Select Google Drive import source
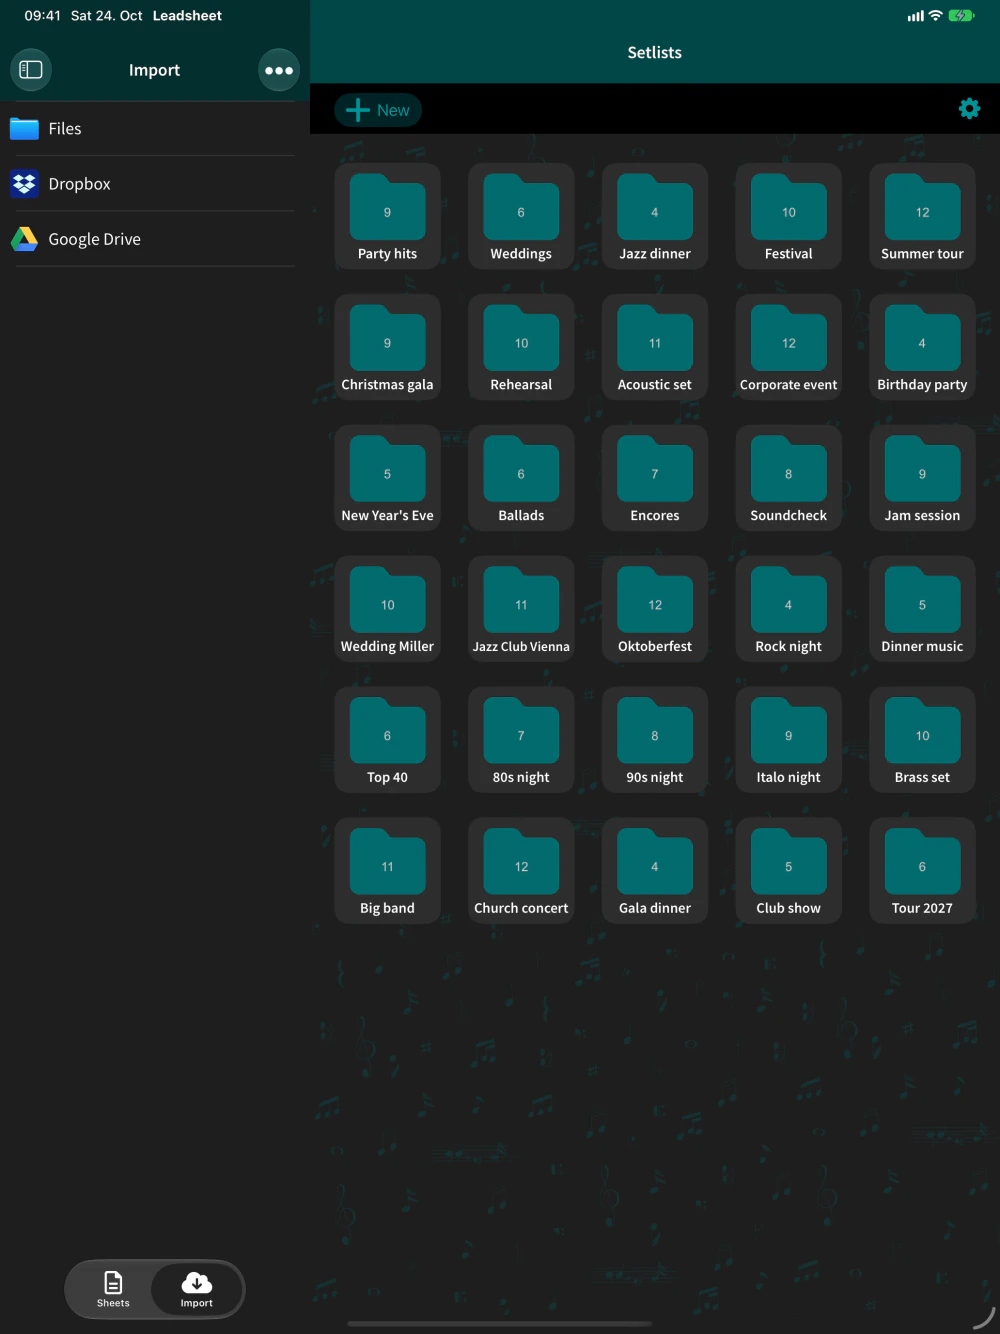1000x1334 pixels. click(154, 239)
